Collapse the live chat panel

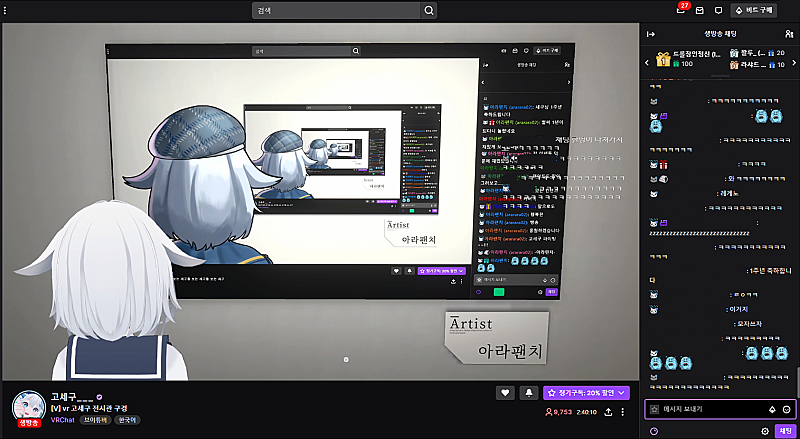tap(652, 34)
